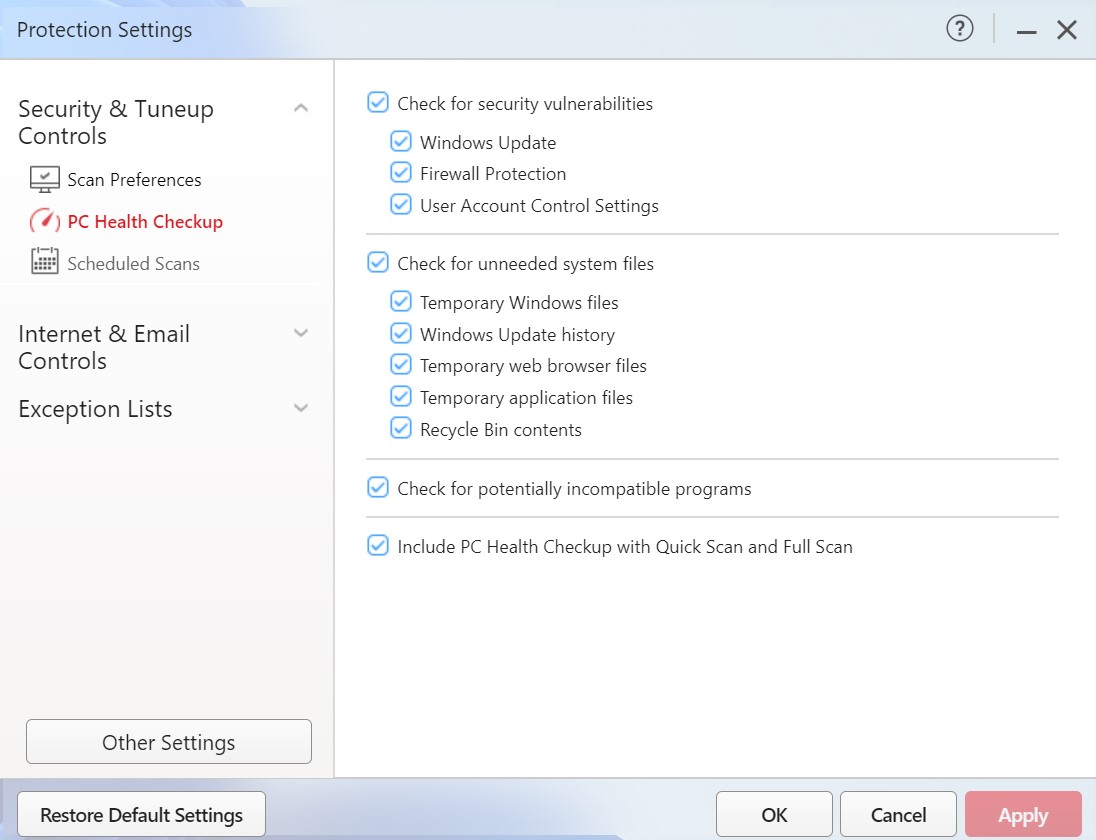1096x840 pixels.
Task: Click the Scan Preferences monitor icon
Action: tap(45, 180)
